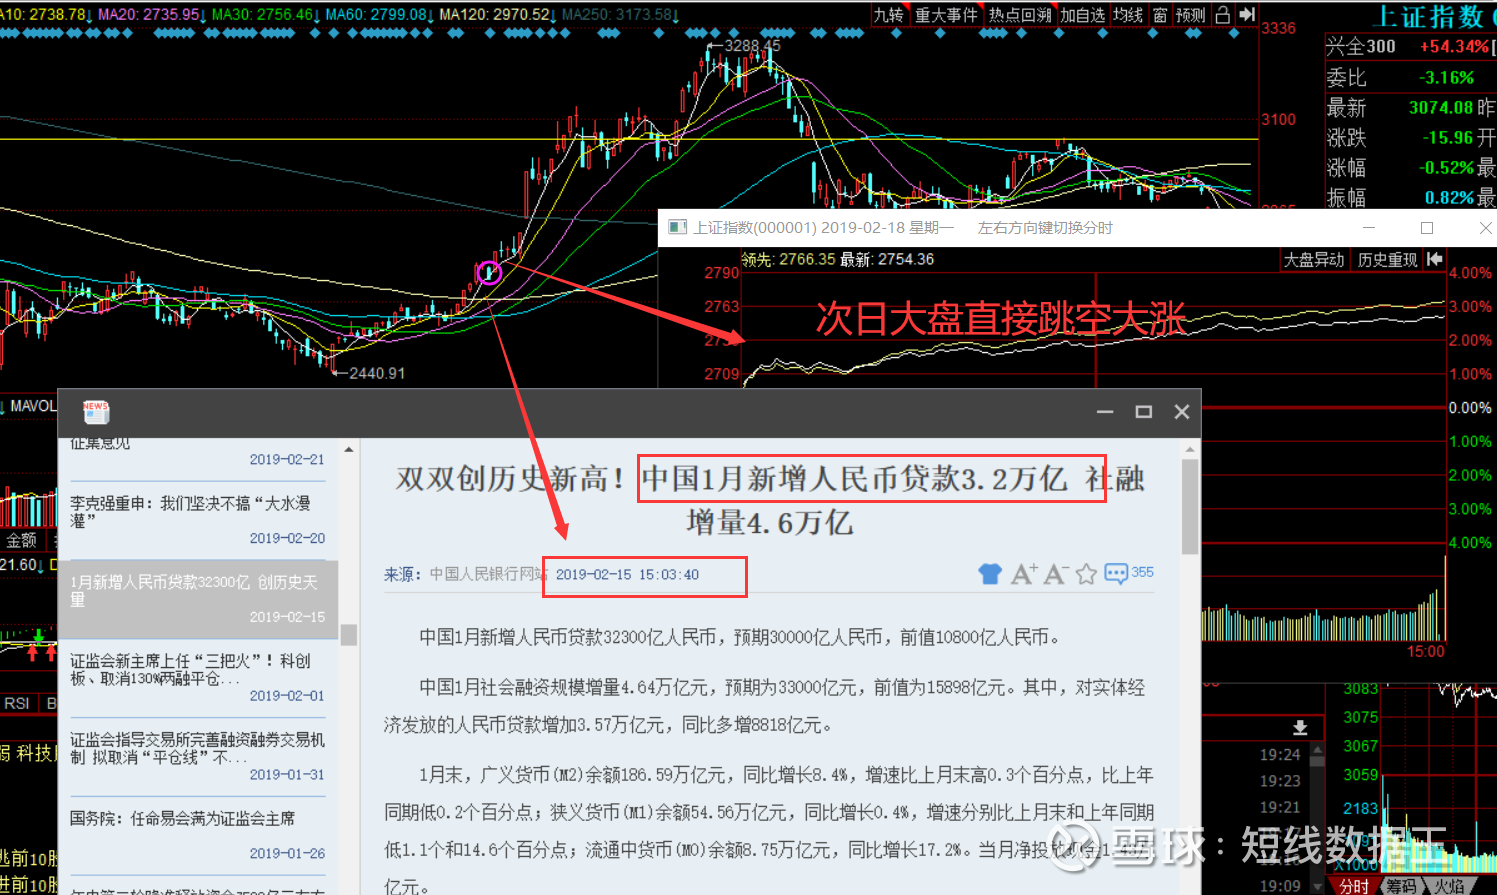Click collapse-left arrow icon in intraday window
The width and height of the screenshot is (1497, 895).
coord(1435,259)
